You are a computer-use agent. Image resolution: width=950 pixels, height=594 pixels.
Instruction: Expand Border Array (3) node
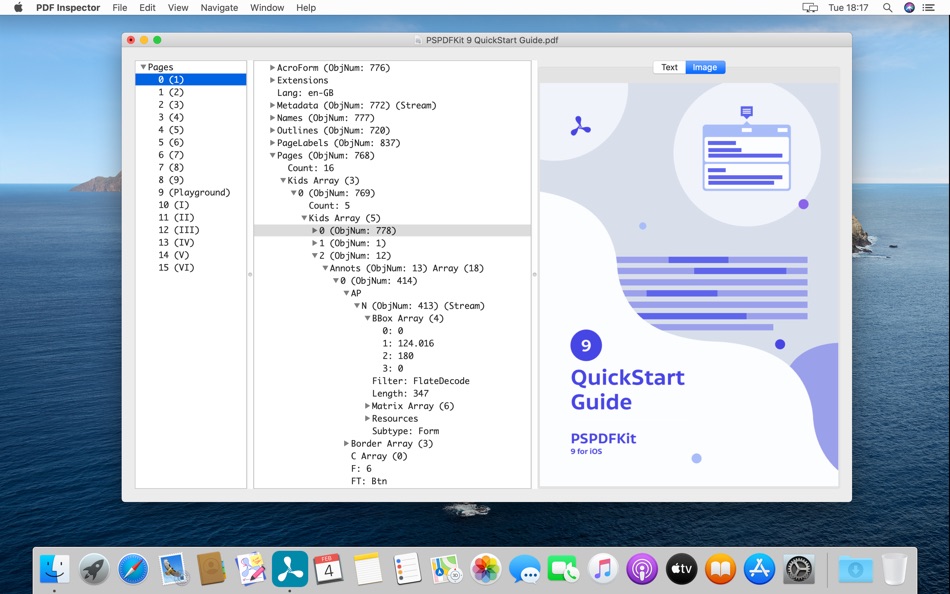tap(347, 443)
